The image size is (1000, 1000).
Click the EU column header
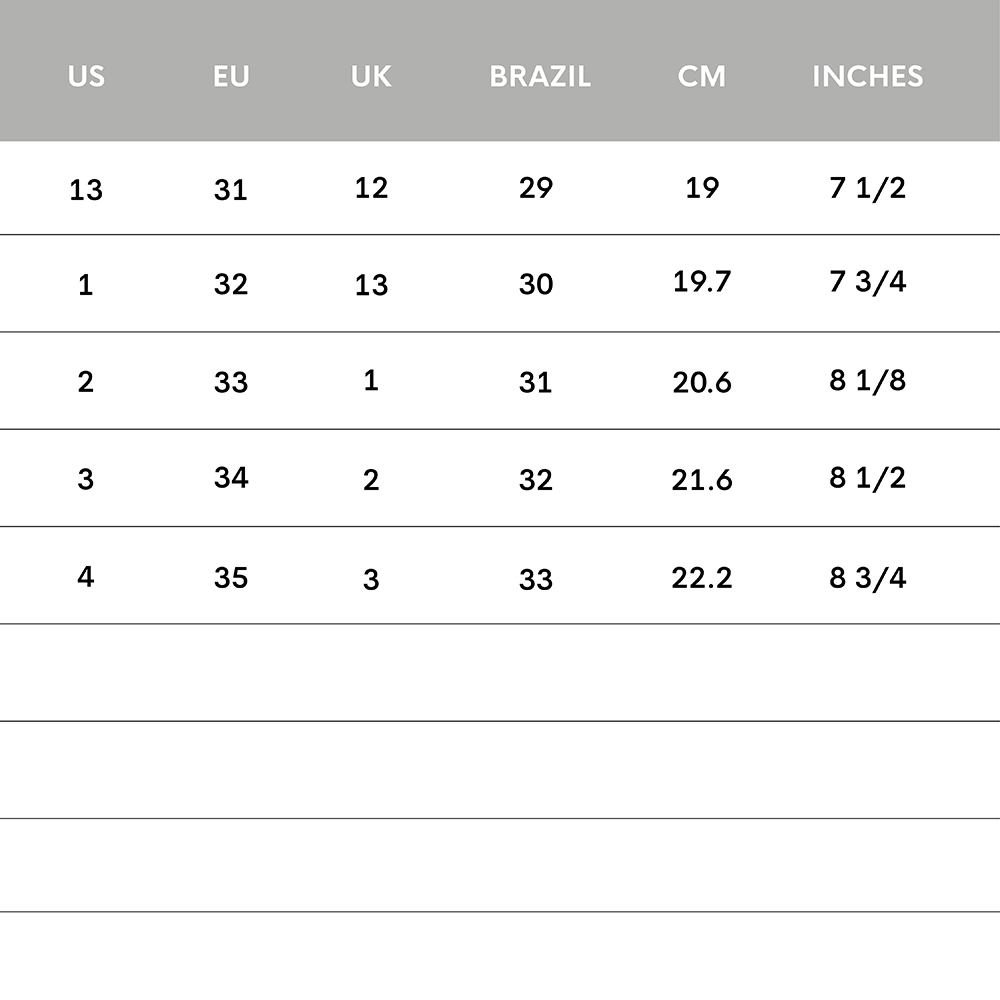pos(231,77)
